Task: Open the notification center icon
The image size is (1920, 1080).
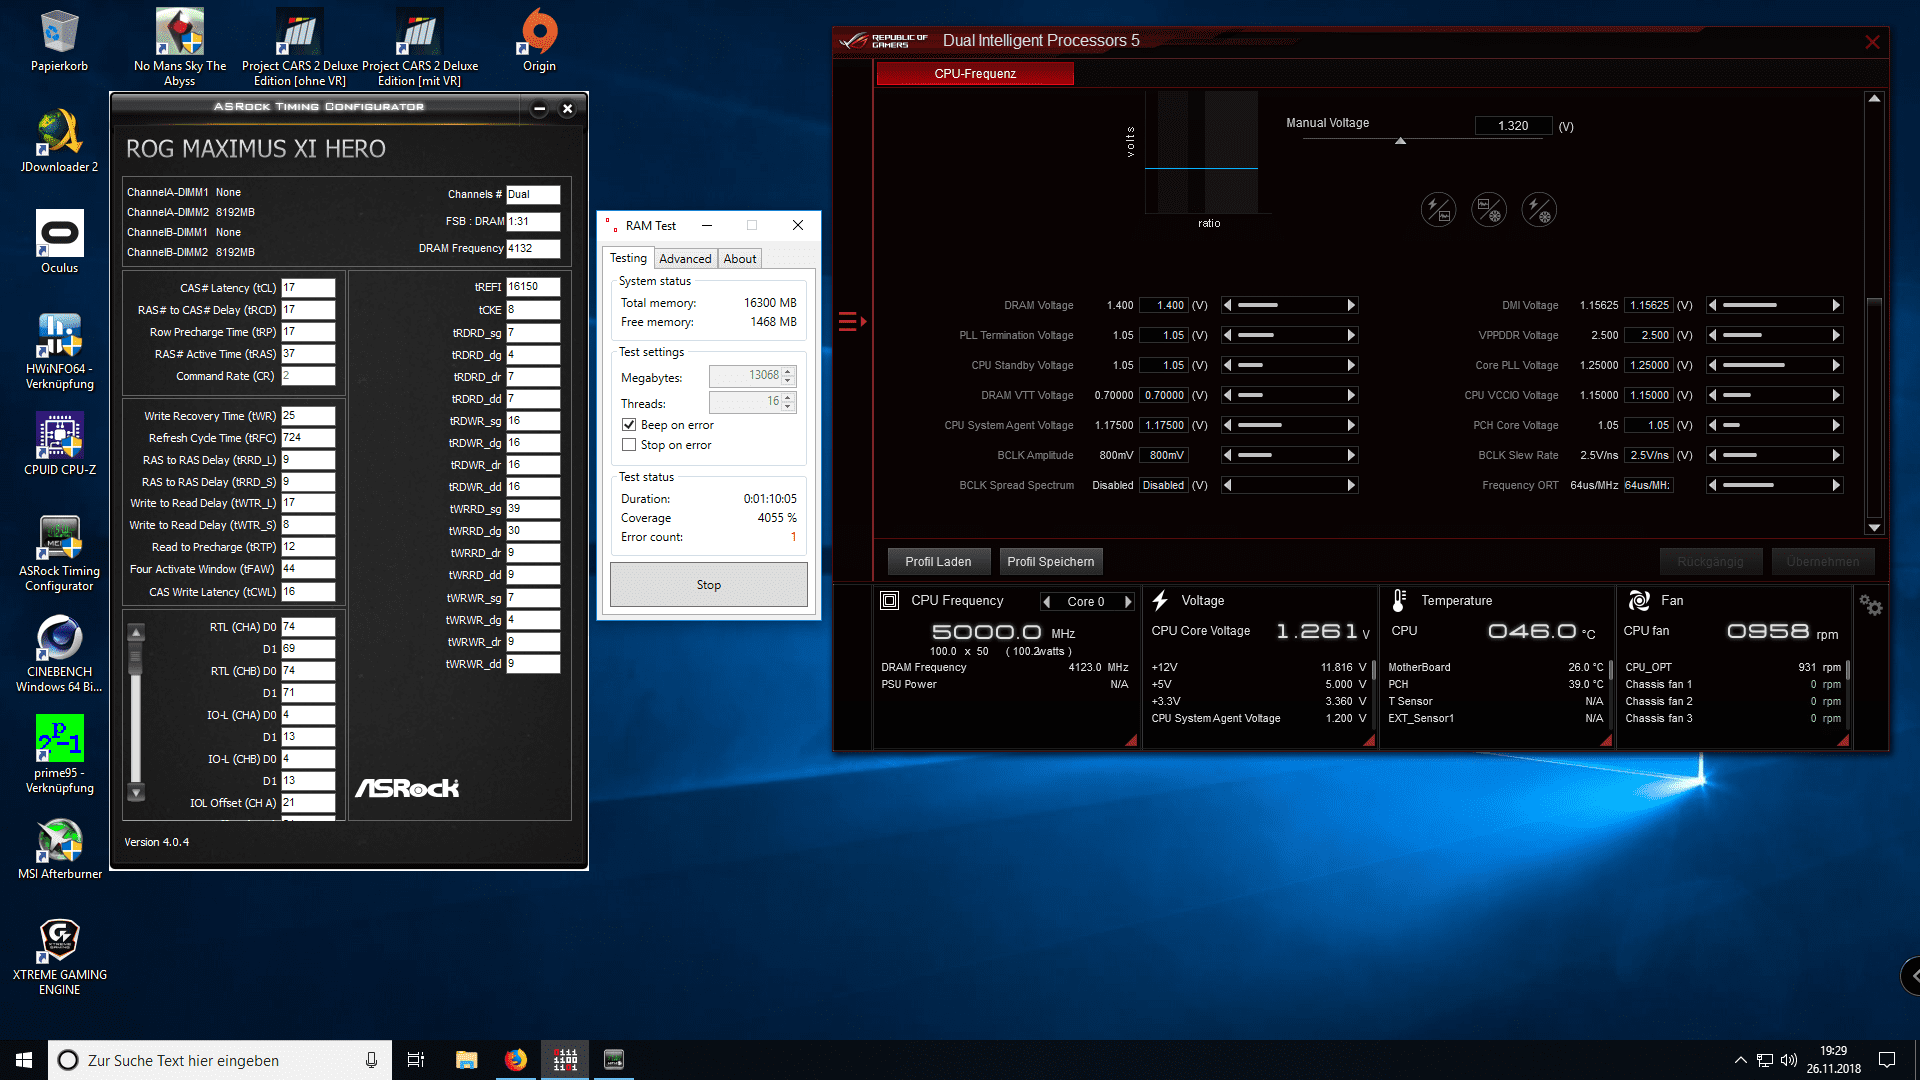Action: 1887,1060
